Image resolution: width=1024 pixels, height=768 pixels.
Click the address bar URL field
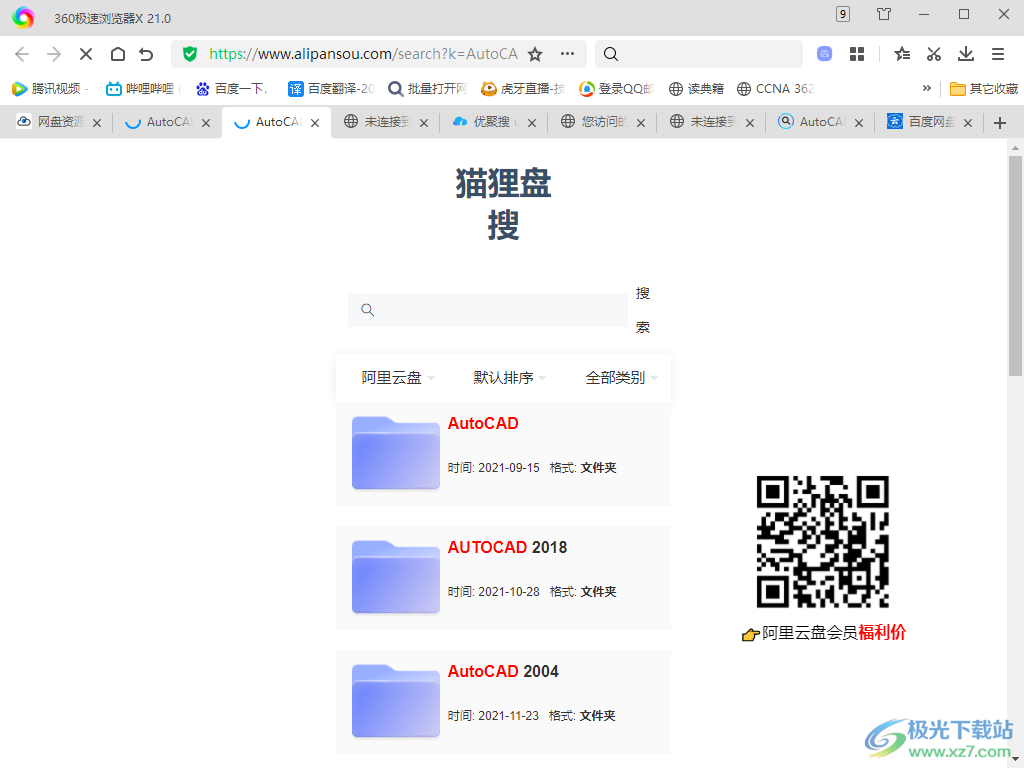click(363, 54)
